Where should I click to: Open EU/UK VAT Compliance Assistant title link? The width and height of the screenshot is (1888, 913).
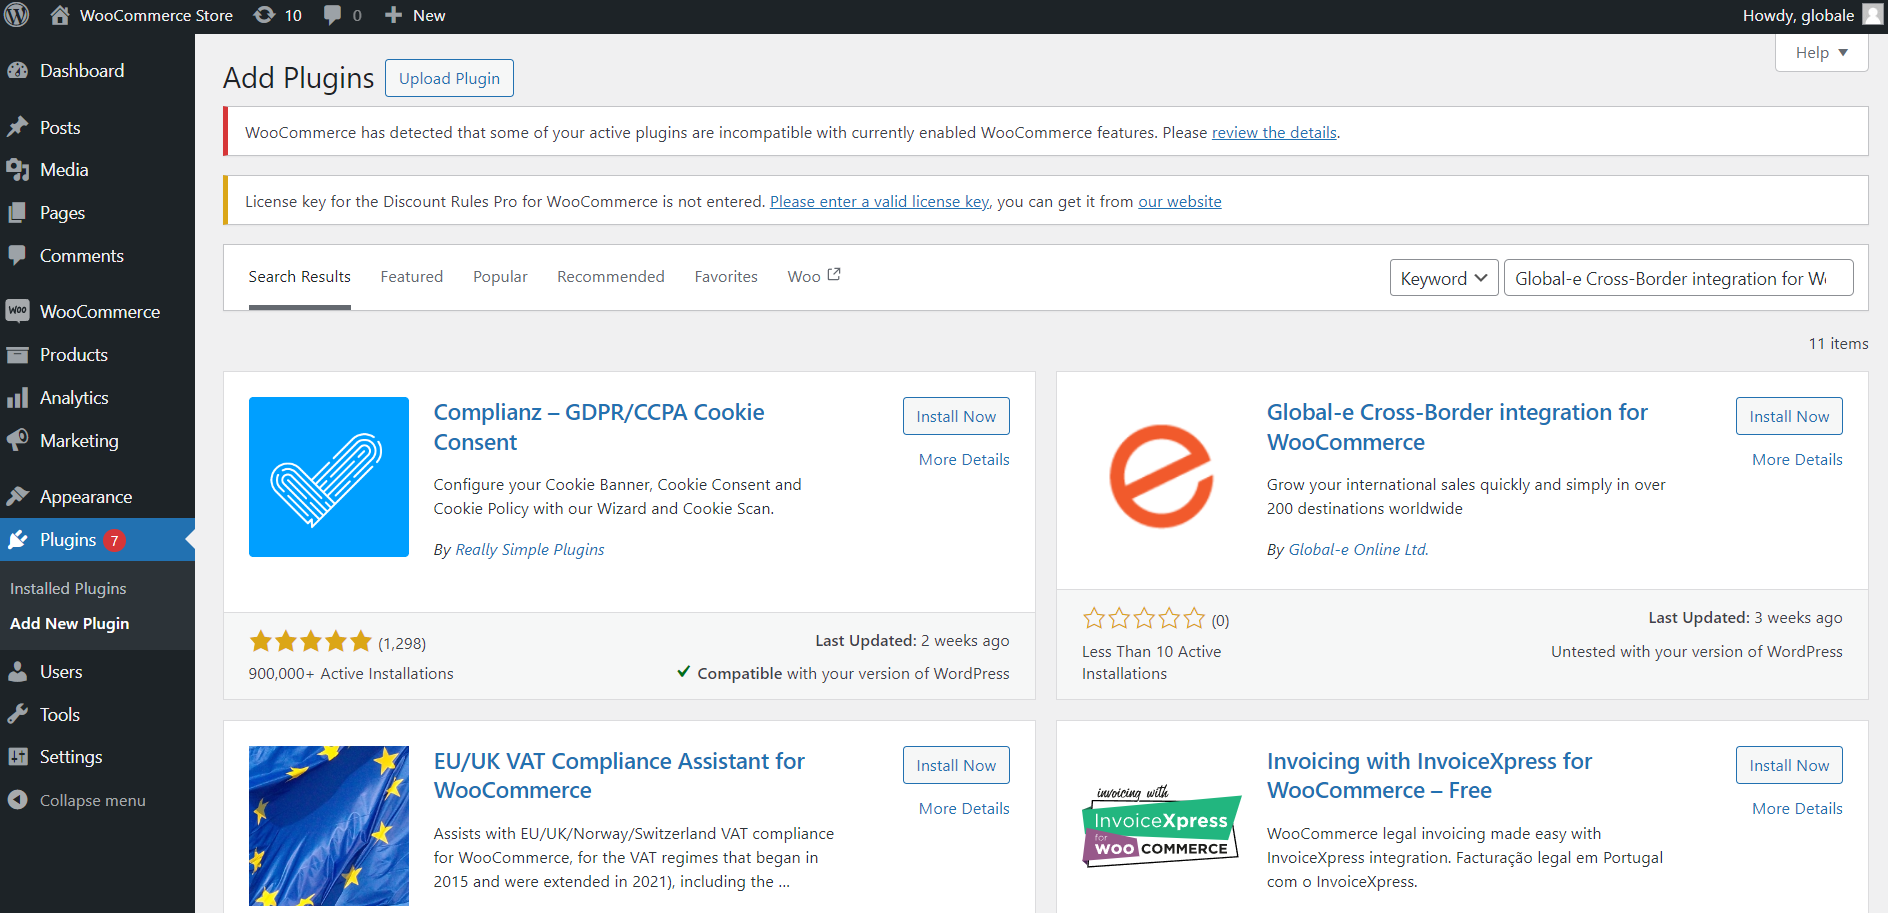(619, 776)
